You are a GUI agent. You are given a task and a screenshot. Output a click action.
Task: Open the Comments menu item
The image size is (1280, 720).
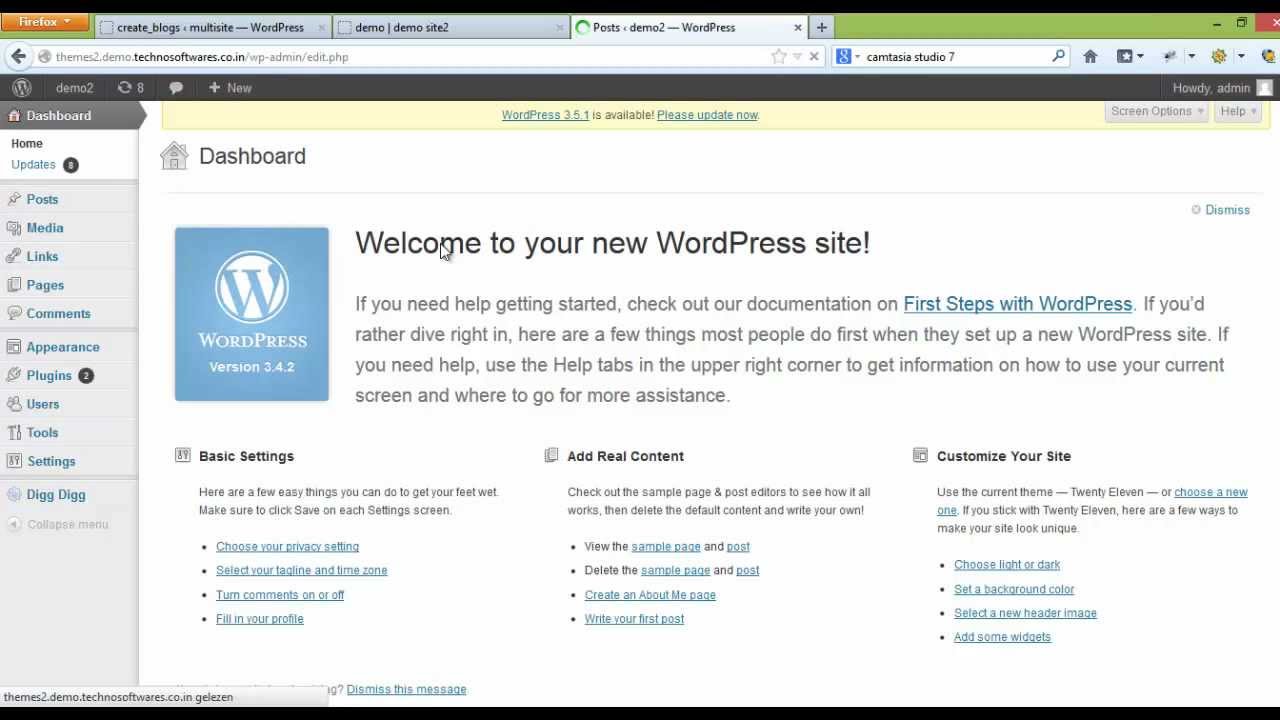pos(58,314)
